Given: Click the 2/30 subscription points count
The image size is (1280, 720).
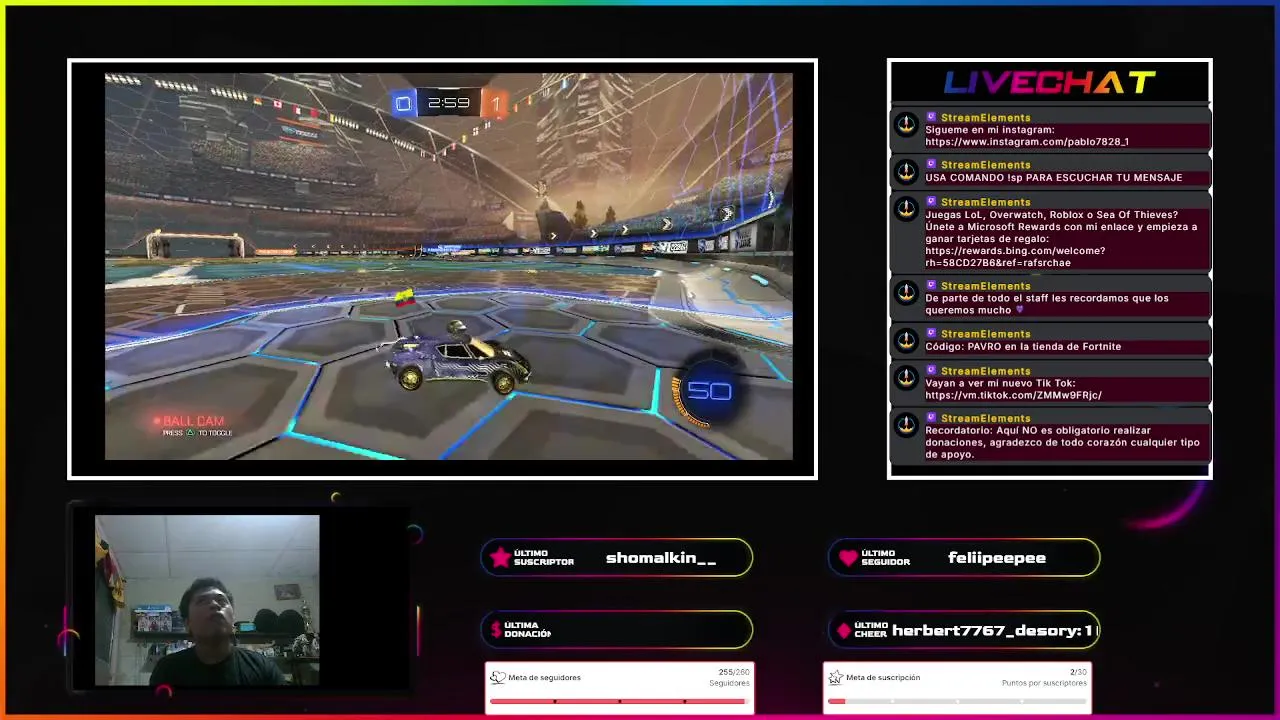Looking at the screenshot, I should (x=1078, y=672).
